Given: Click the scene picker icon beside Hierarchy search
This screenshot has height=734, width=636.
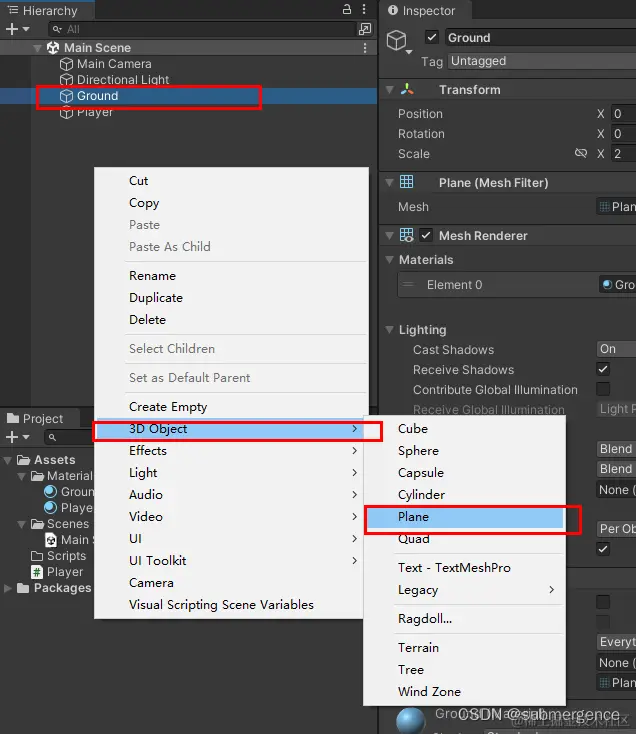Looking at the screenshot, I should (x=365, y=29).
